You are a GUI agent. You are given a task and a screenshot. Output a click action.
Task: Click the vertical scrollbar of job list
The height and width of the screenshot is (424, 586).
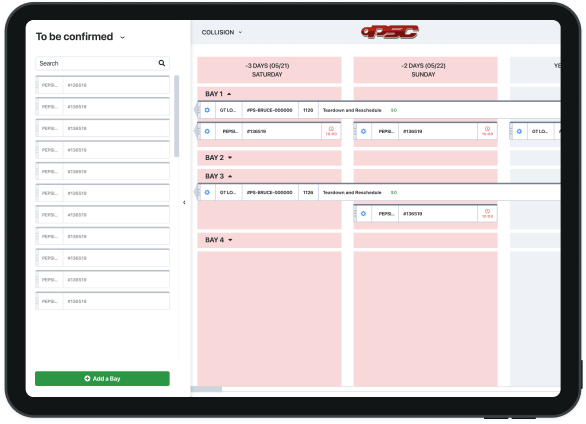(x=176, y=116)
